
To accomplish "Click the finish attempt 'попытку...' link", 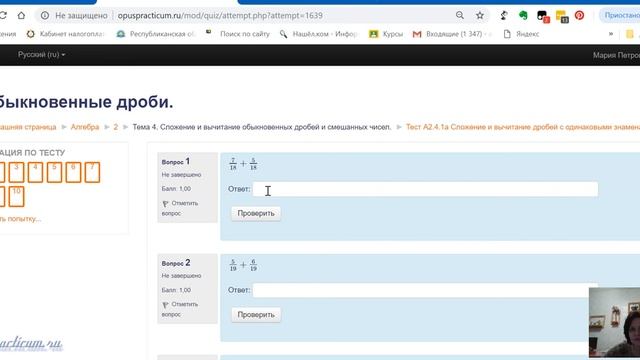I will pos(20,219).
